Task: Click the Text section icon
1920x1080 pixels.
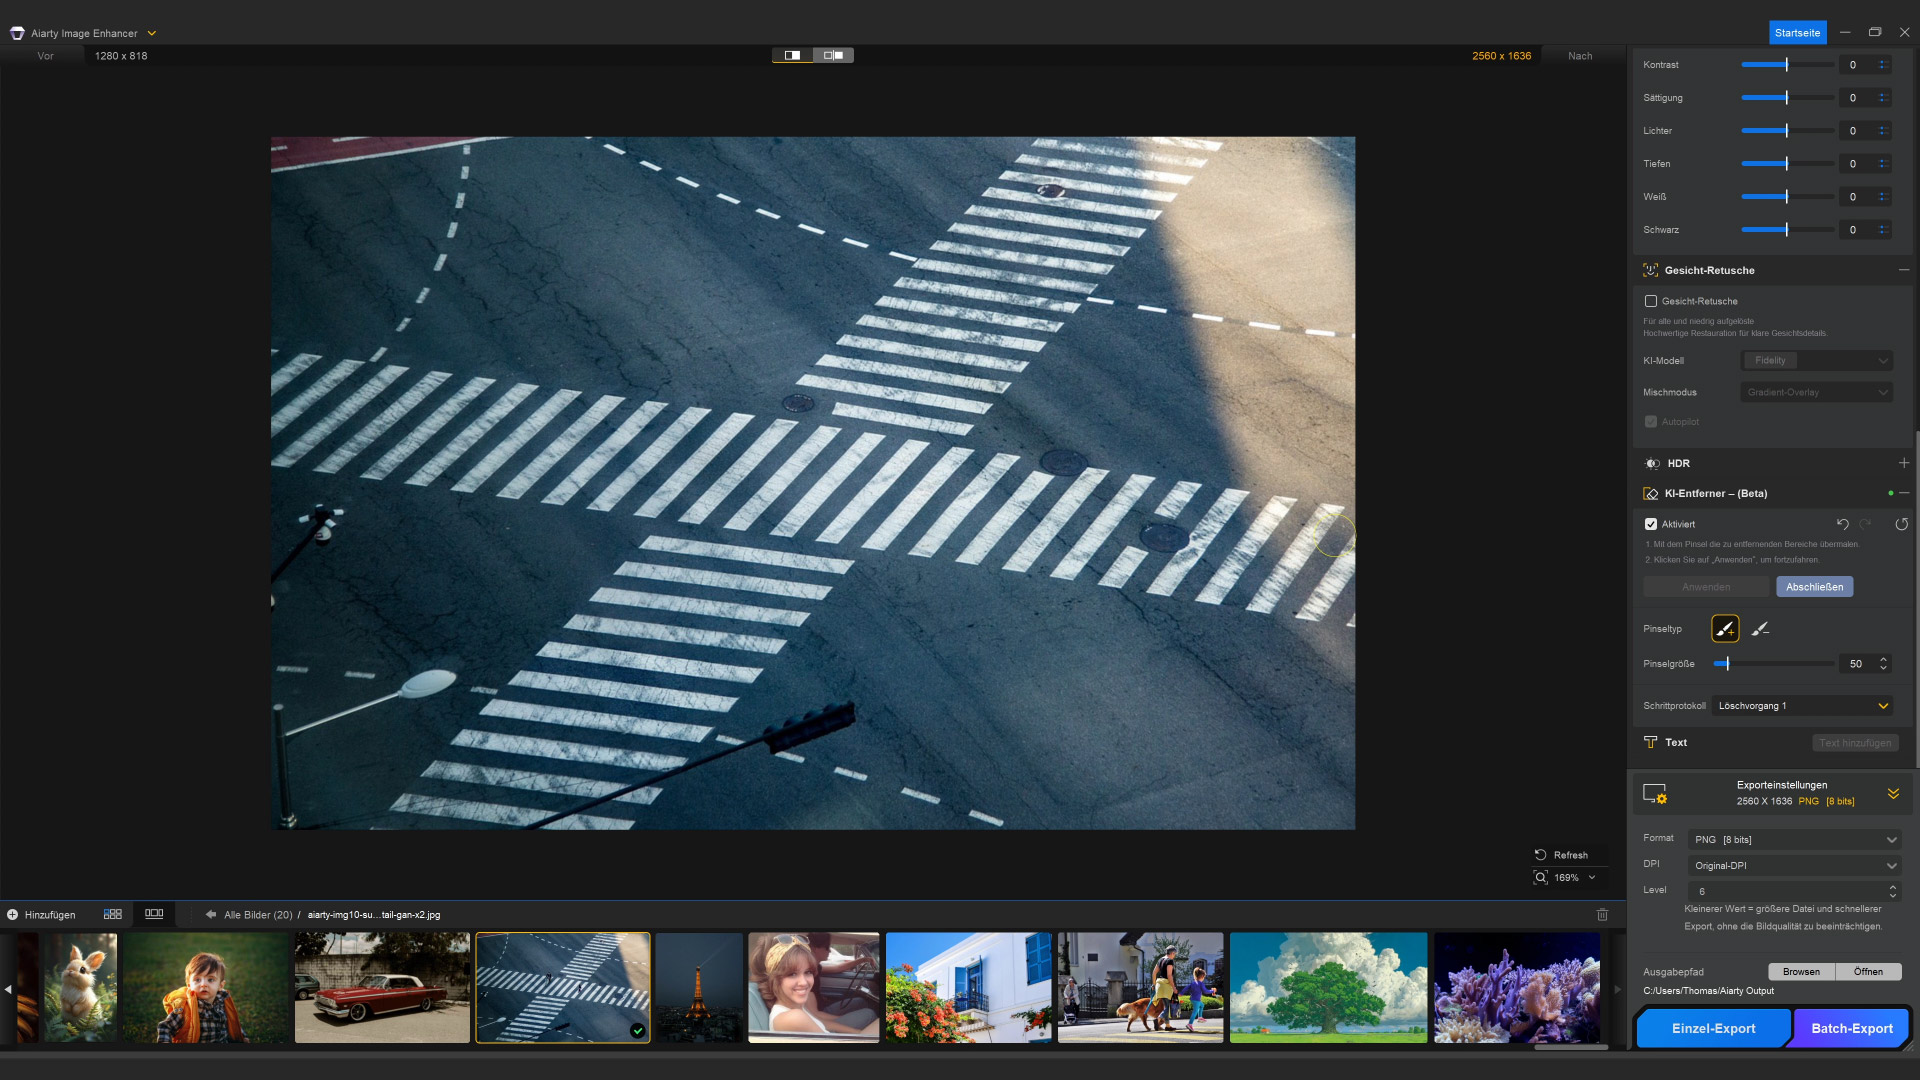Action: pyautogui.click(x=1651, y=742)
